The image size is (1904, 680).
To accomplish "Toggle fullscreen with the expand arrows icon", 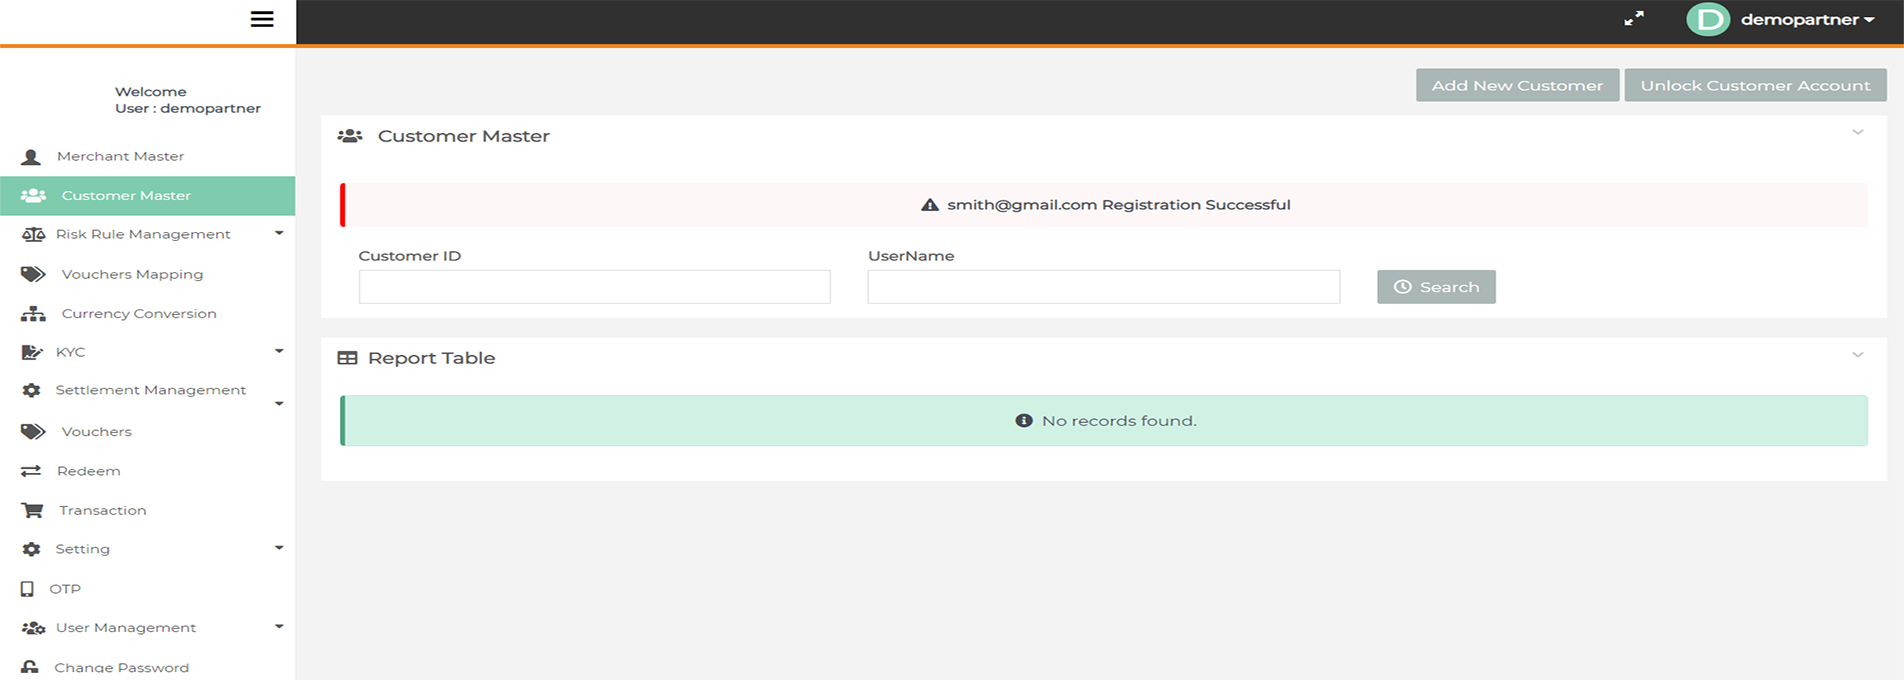I will 1633,19.
